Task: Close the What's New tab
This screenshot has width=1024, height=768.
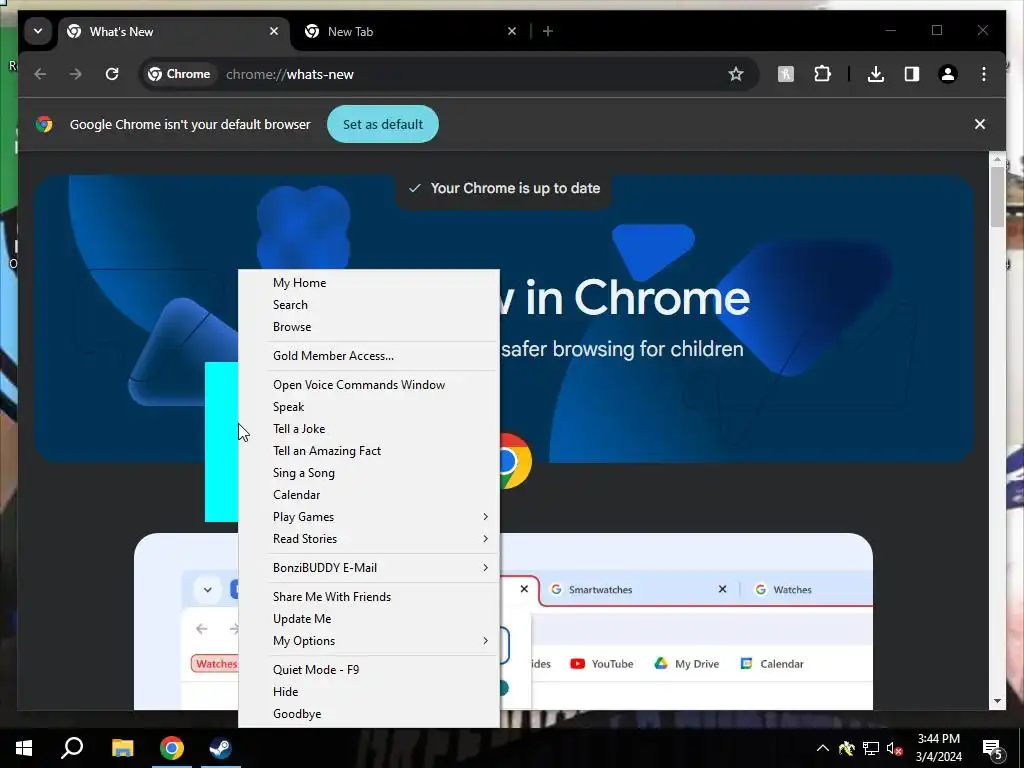Action: coord(274,31)
